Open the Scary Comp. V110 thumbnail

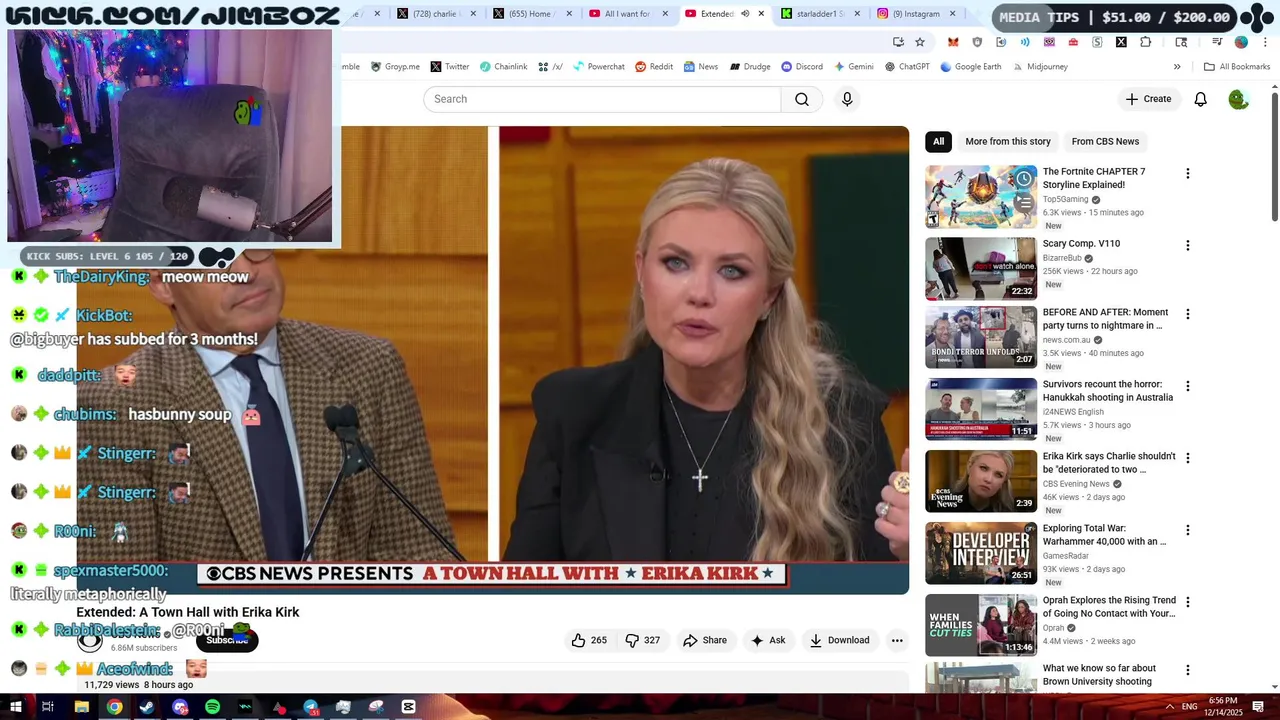[981, 268]
